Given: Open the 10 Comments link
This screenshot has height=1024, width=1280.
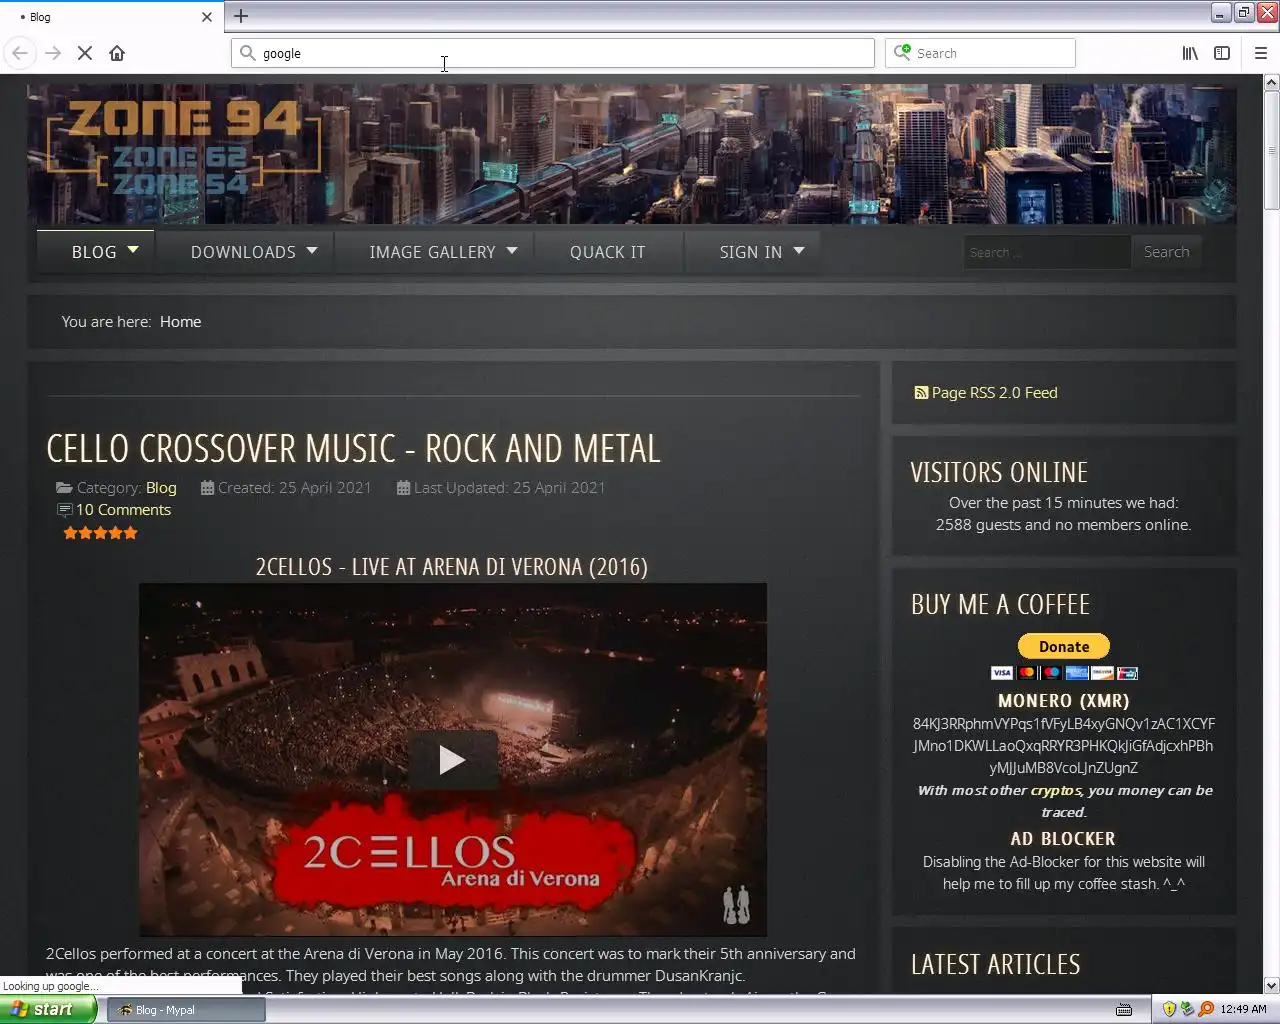Looking at the screenshot, I should click(123, 510).
